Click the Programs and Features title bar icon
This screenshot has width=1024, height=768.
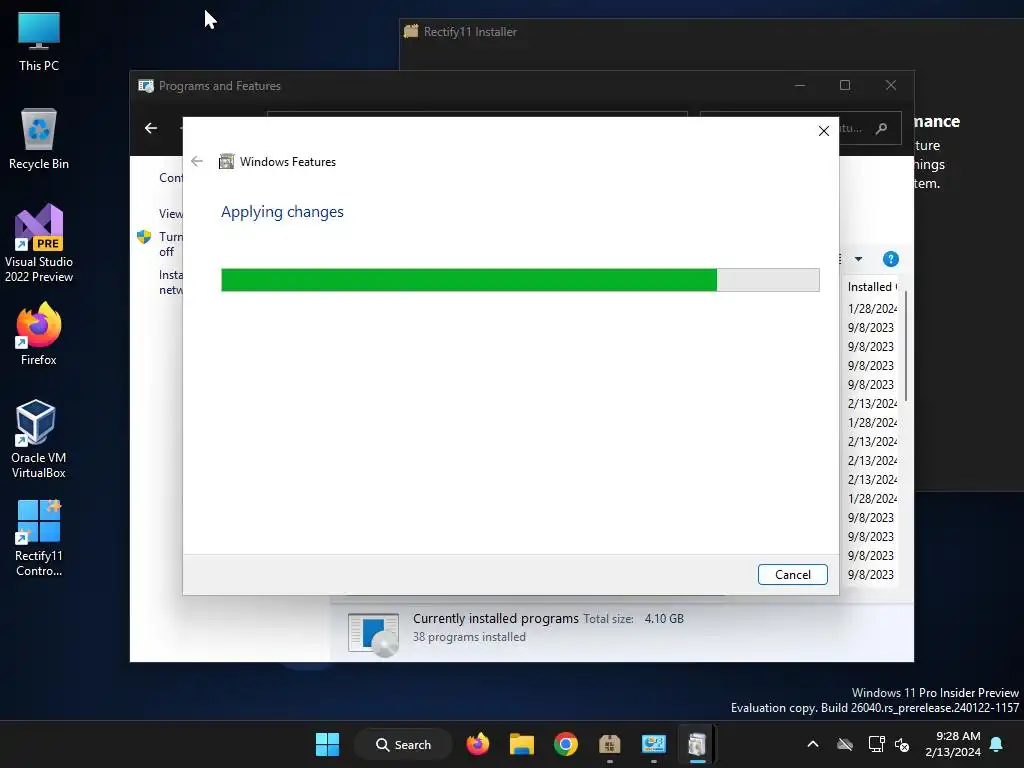(x=146, y=86)
